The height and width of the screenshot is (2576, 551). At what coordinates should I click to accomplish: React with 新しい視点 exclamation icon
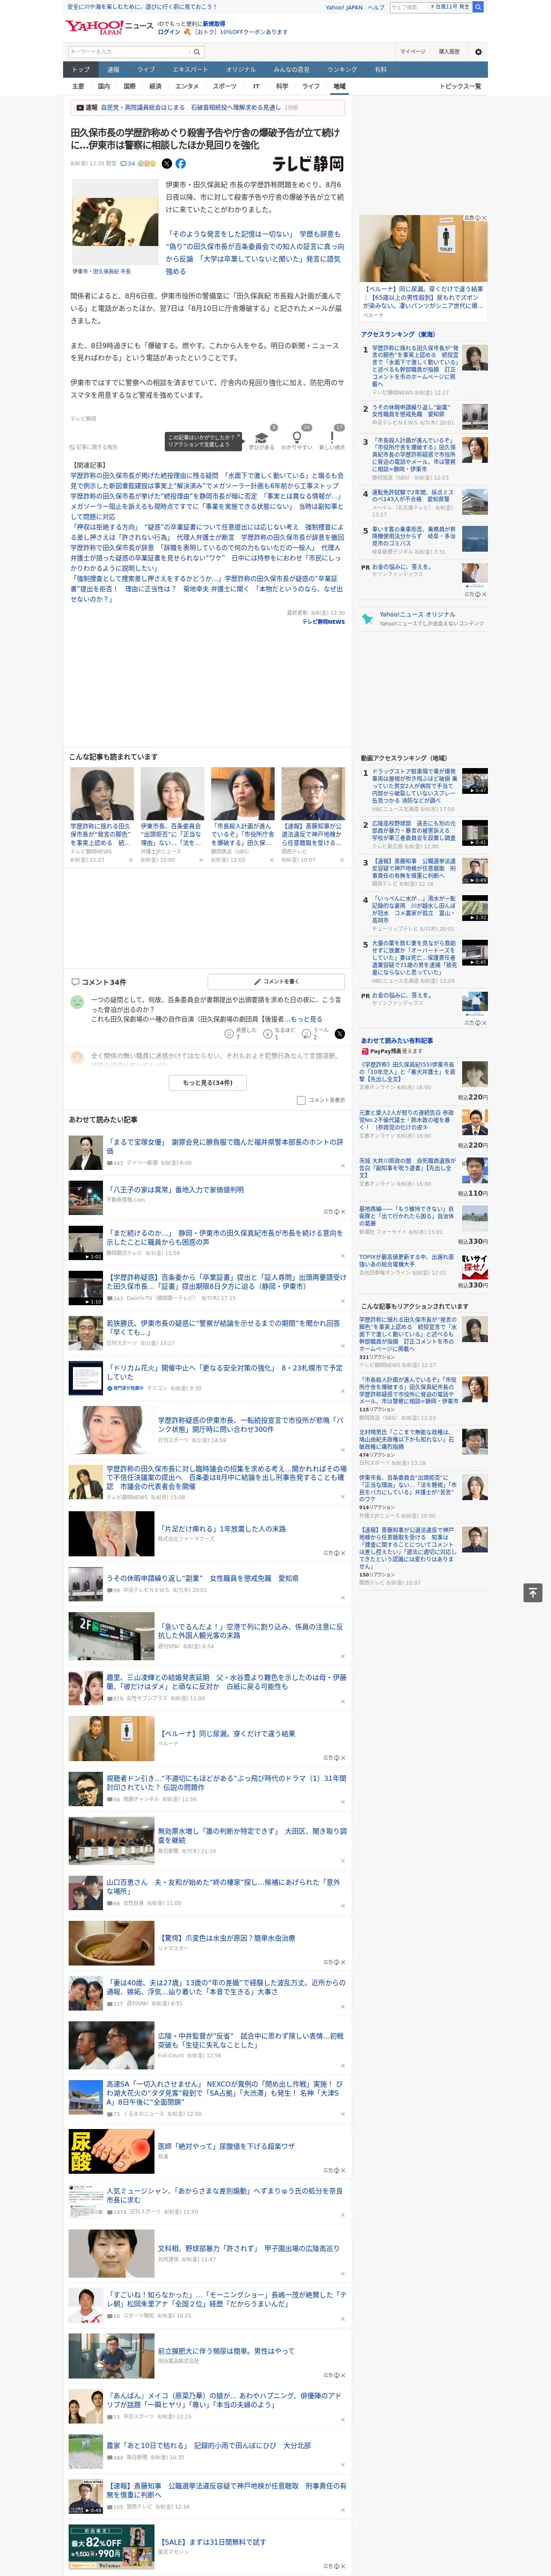[x=332, y=438]
